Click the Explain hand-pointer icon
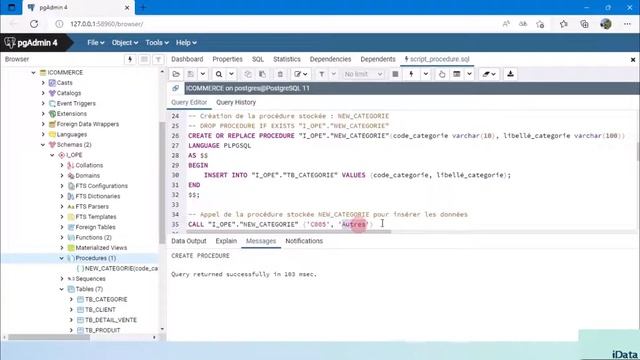 point(442,74)
